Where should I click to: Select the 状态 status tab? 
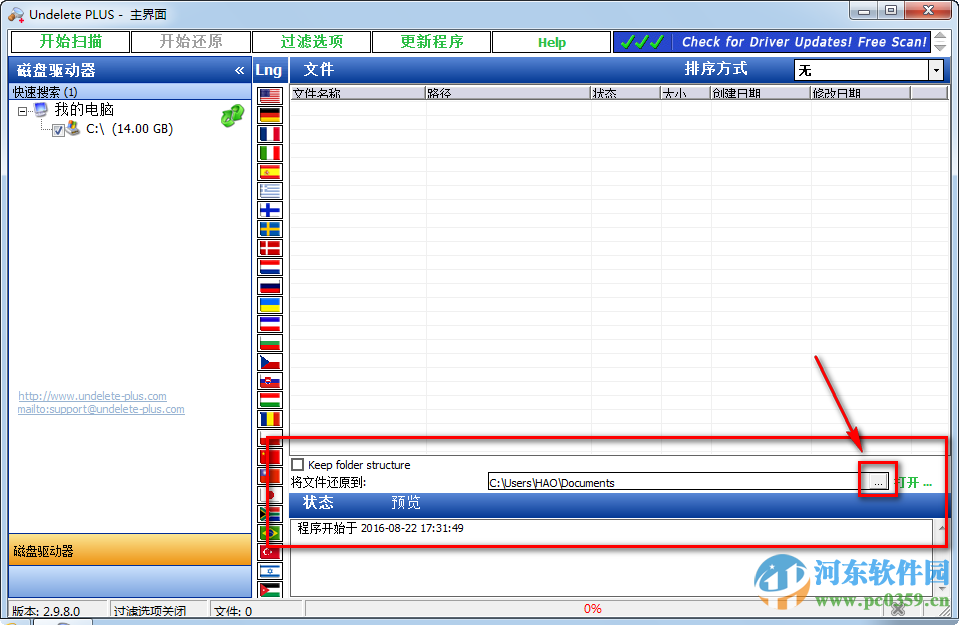click(x=319, y=503)
